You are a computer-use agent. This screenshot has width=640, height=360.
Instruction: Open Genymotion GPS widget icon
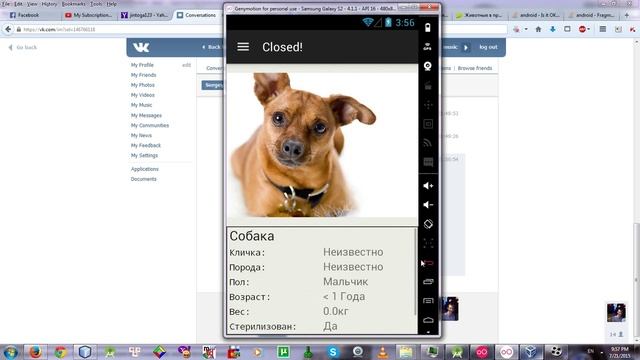point(427,47)
